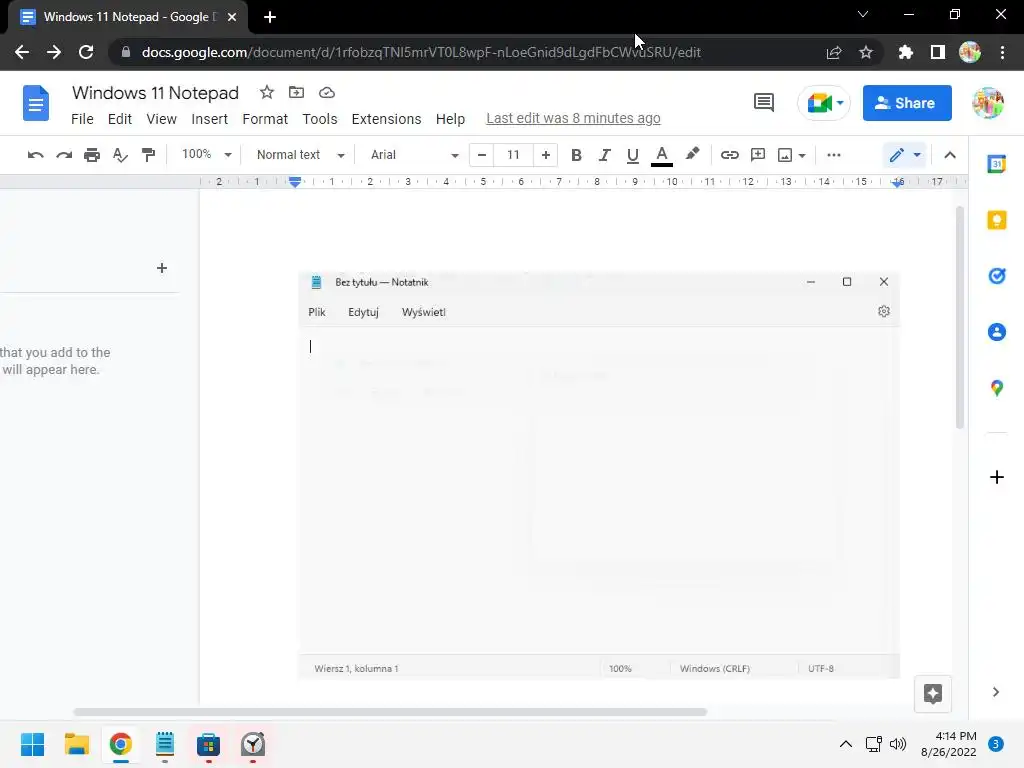This screenshot has width=1024, height=768.
Task: Open the View menu
Action: (x=161, y=119)
